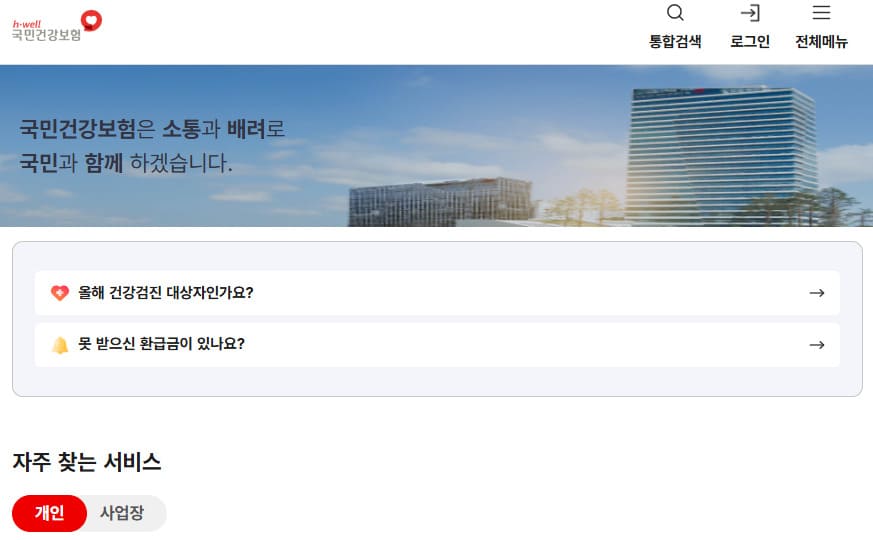Click the login arrow icon

click(x=749, y=13)
